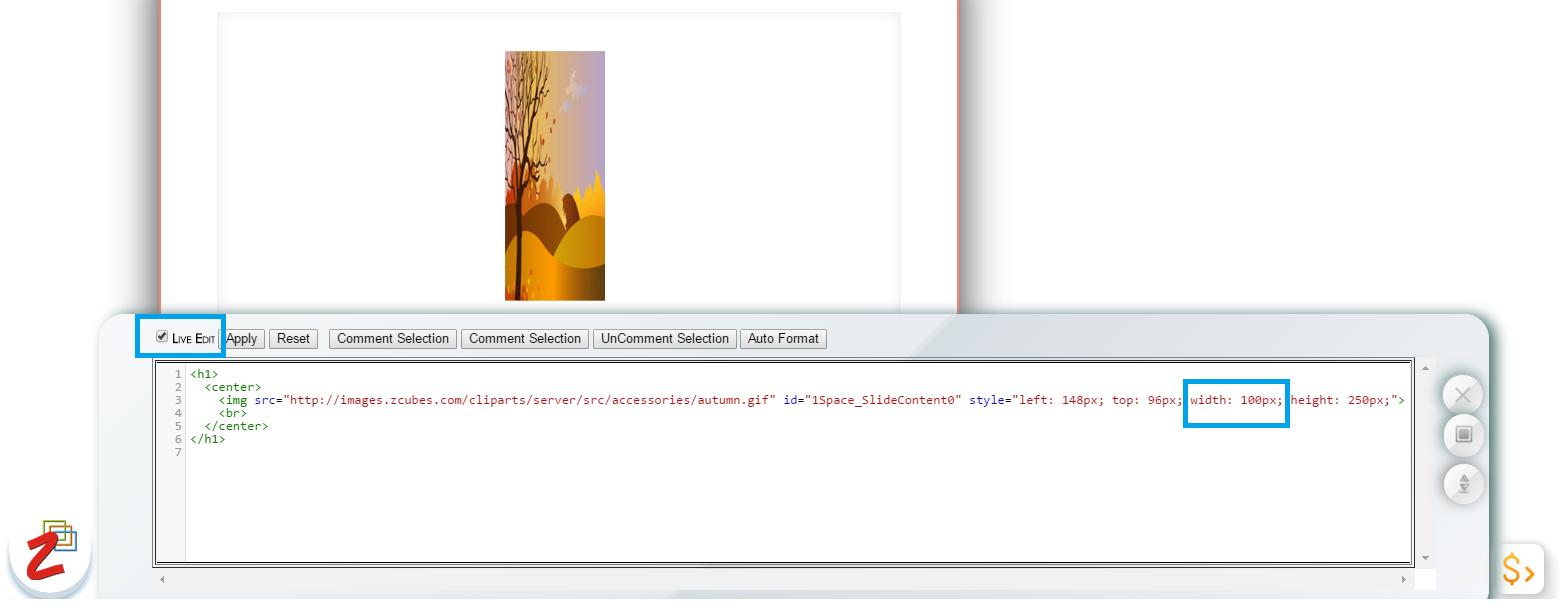The image size is (1560, 616).
Task: Close the code editor with round X icon
Action: 1463,395
